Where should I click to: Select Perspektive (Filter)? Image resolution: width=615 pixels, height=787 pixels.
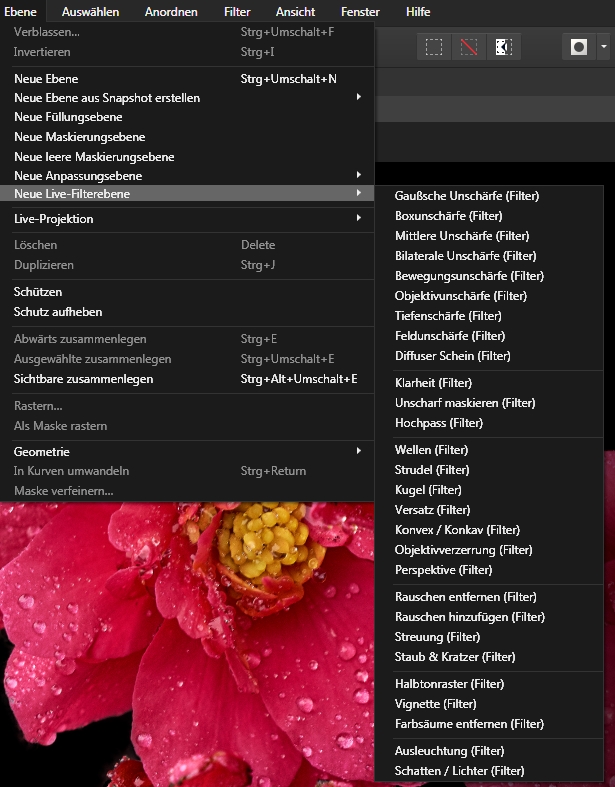tap(489, 570)
